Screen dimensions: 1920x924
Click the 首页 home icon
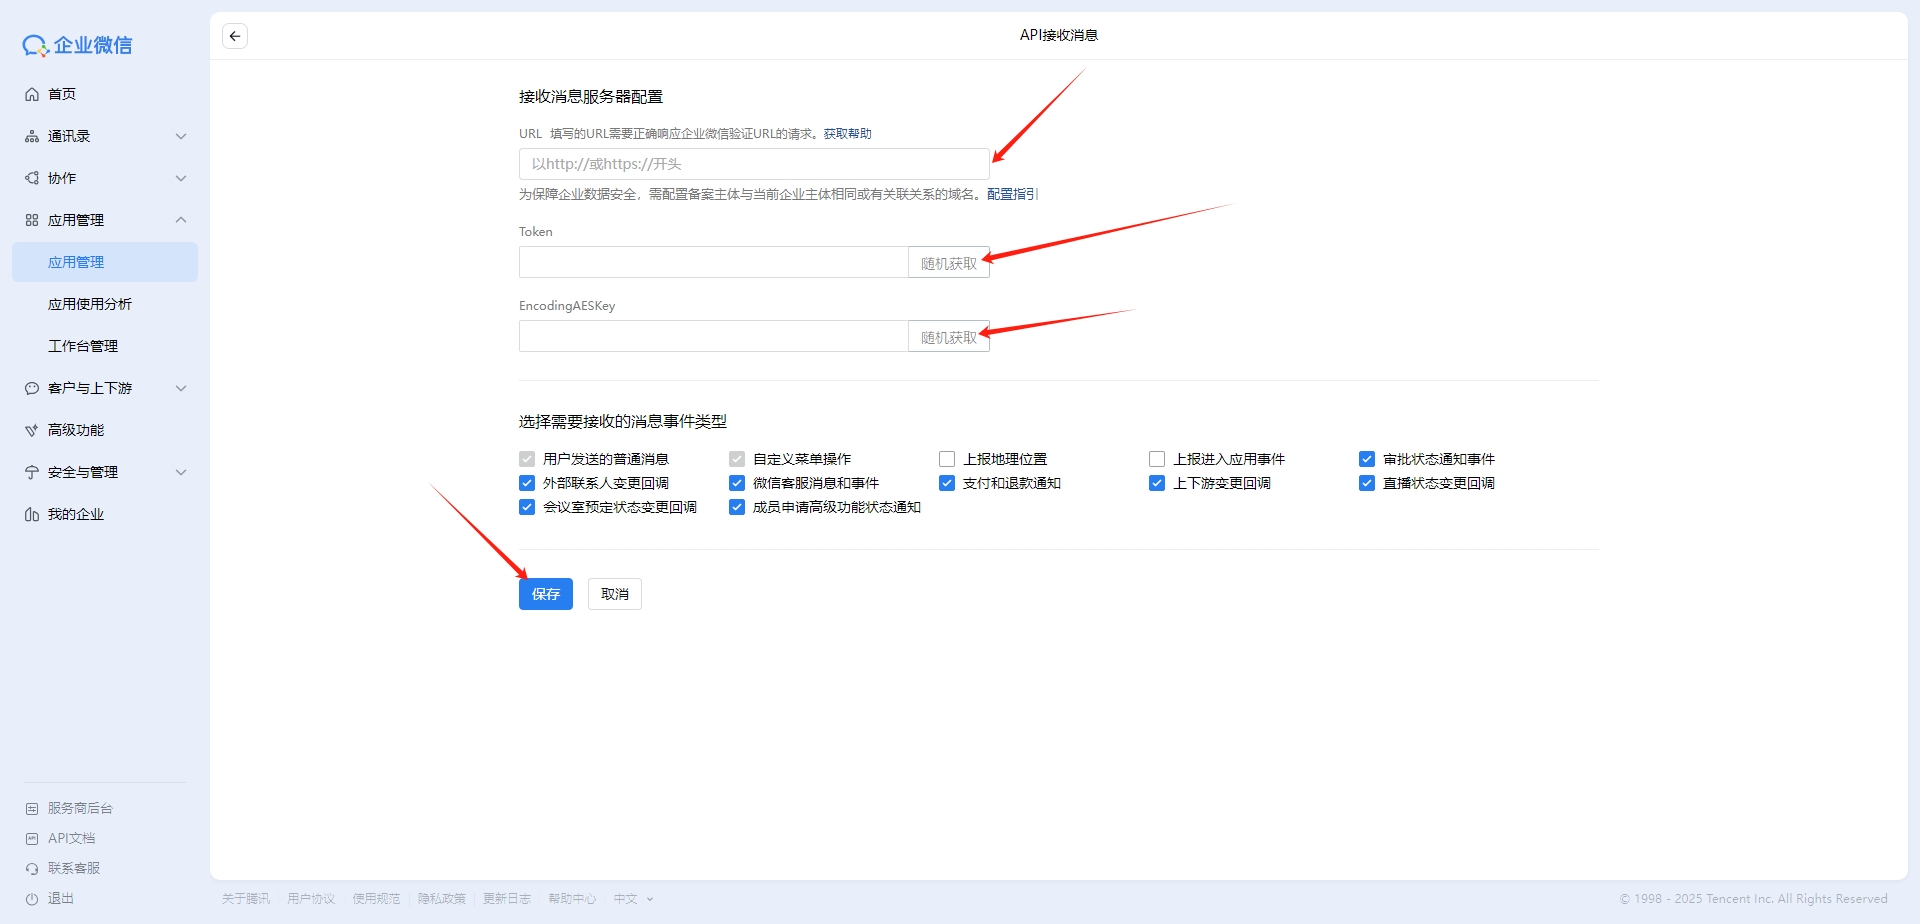pos(32,94)
